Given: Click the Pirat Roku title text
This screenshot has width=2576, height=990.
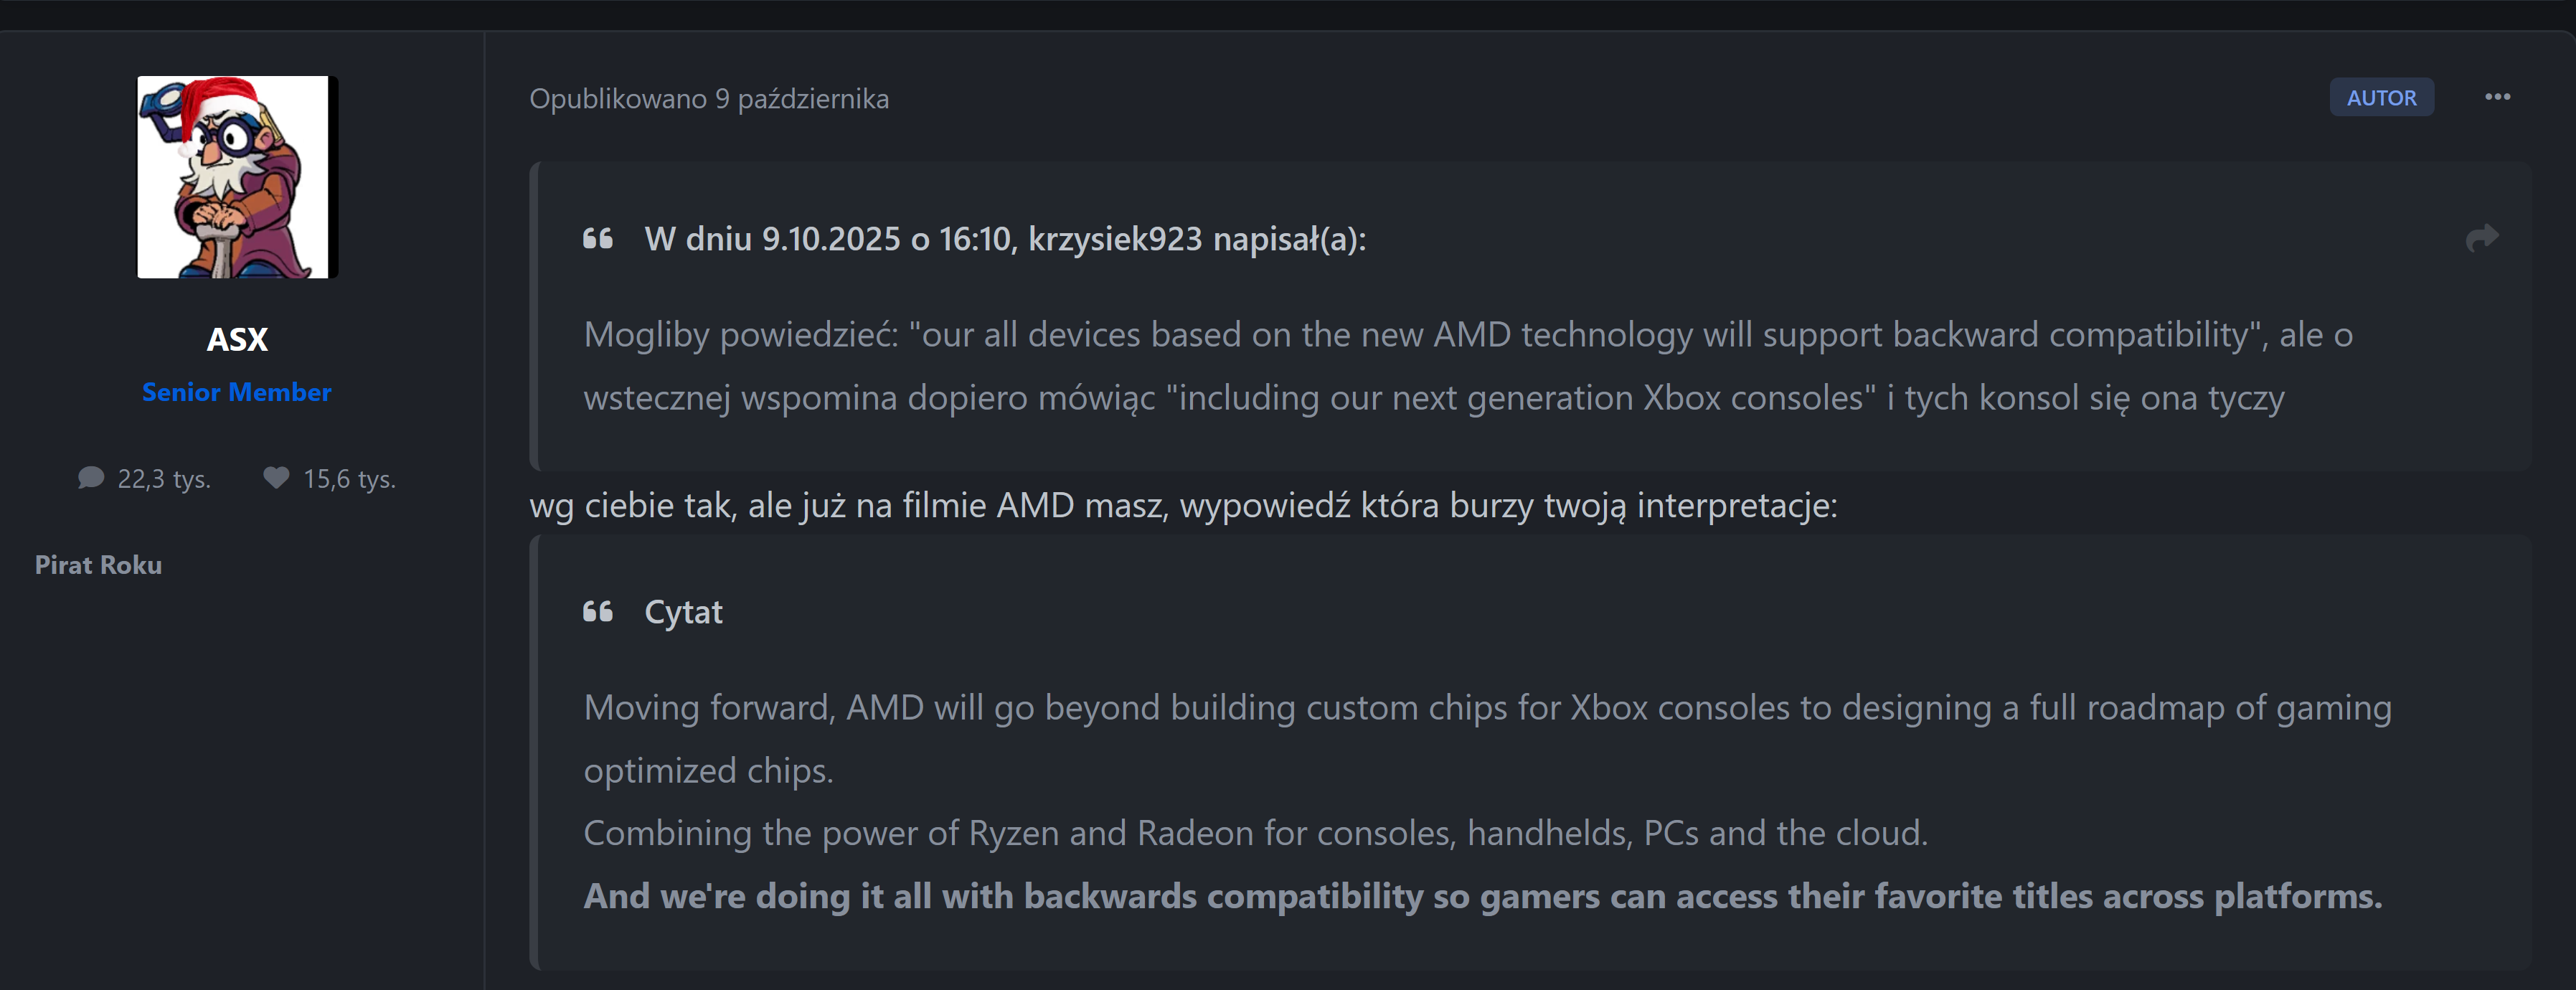Looking at the screenshot, I should tap(98, 565).
